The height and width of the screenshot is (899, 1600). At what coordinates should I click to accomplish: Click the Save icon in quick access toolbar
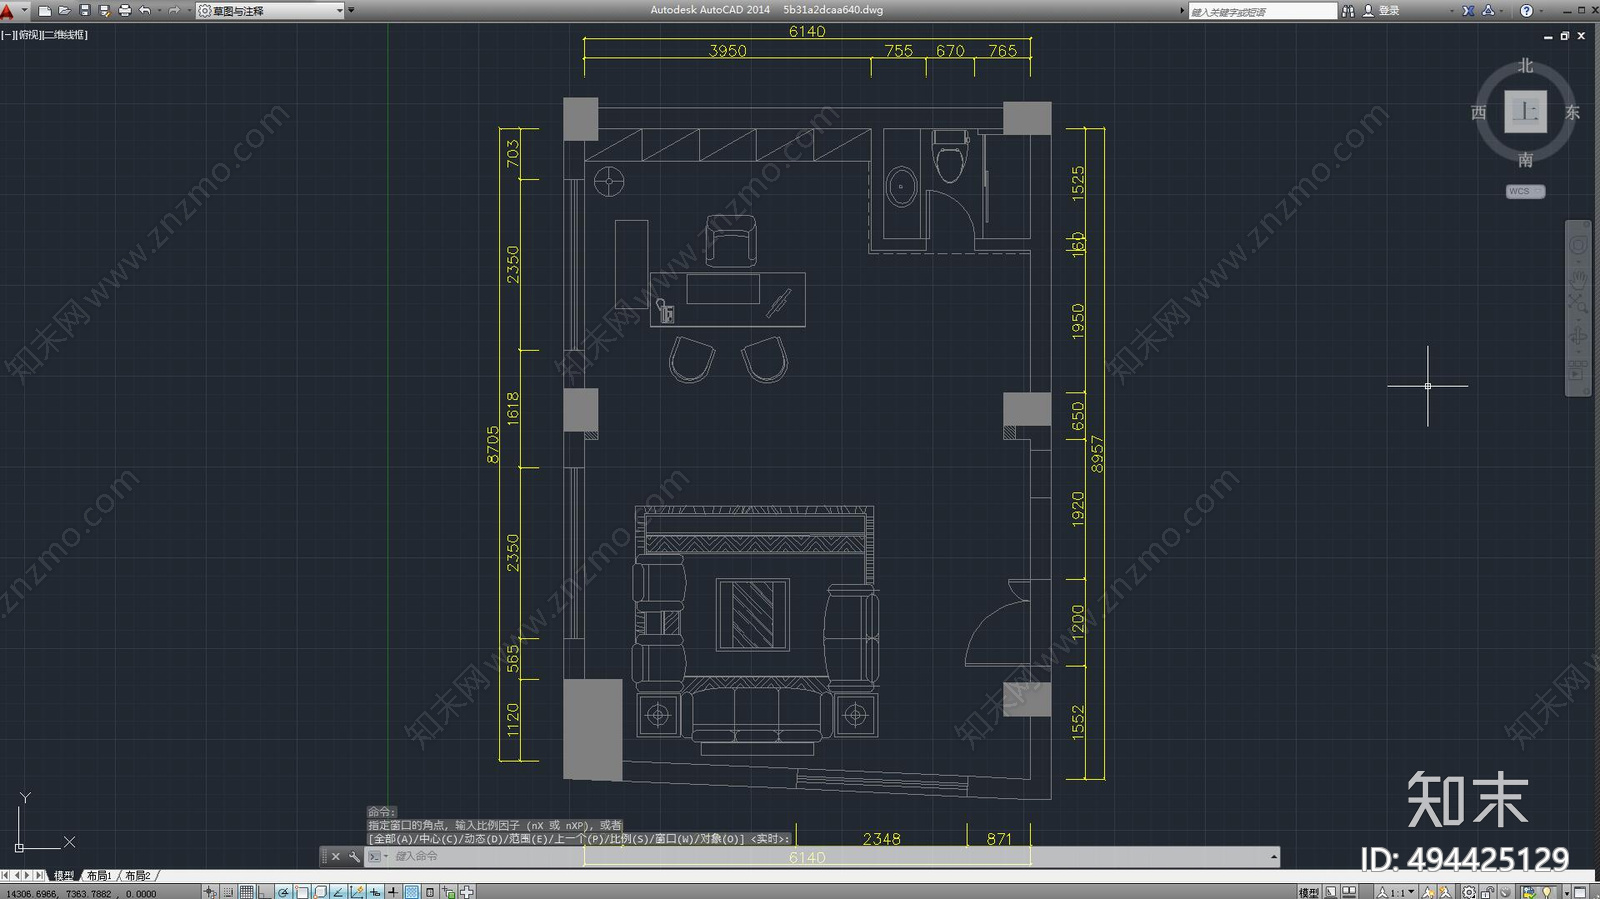tap(85, 10)
